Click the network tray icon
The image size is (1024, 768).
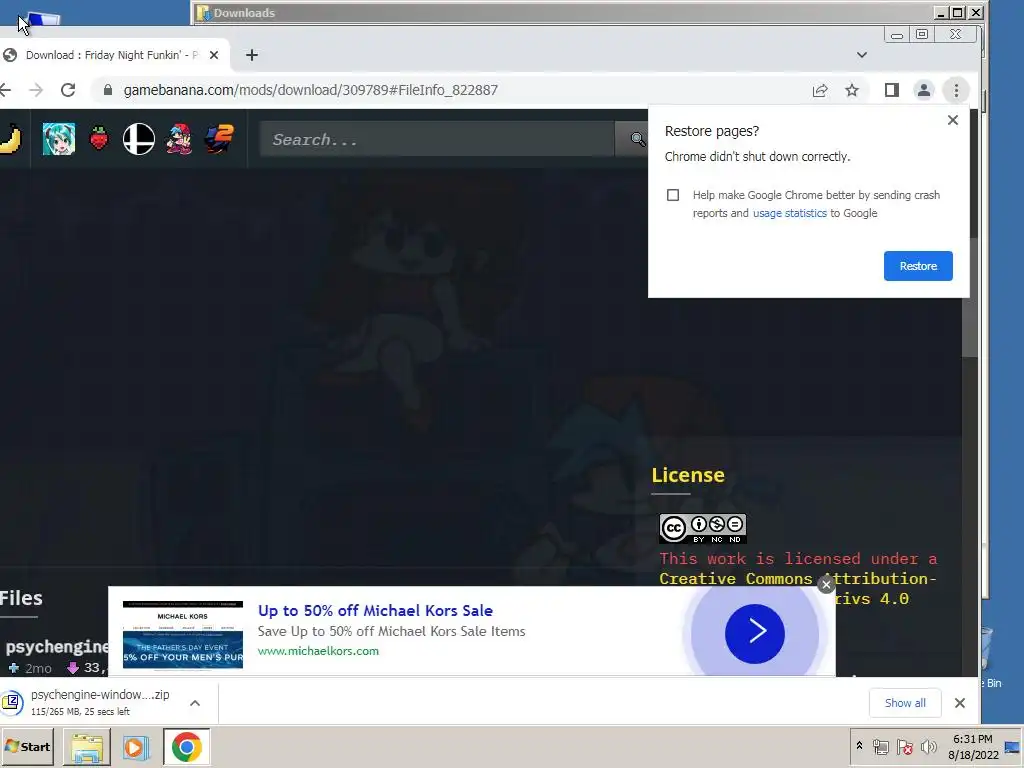click(x=880, y=747)
